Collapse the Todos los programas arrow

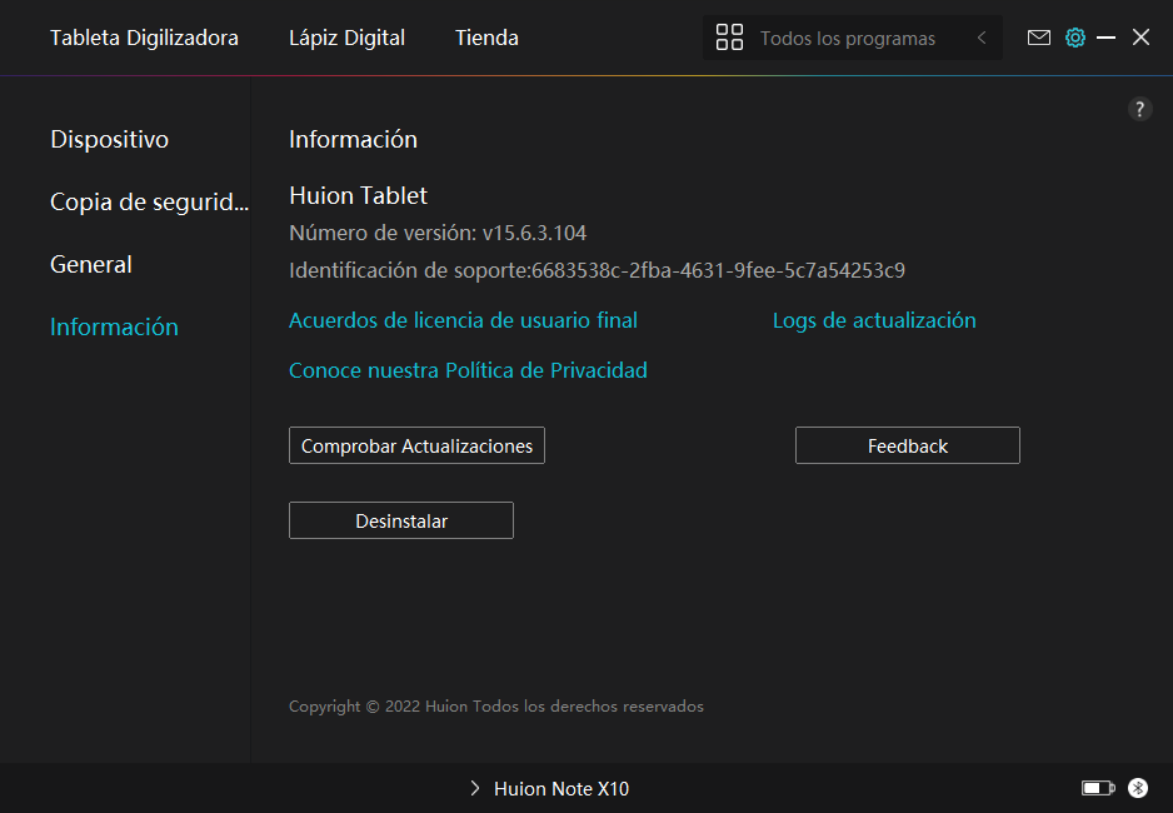tap(981, 37)
